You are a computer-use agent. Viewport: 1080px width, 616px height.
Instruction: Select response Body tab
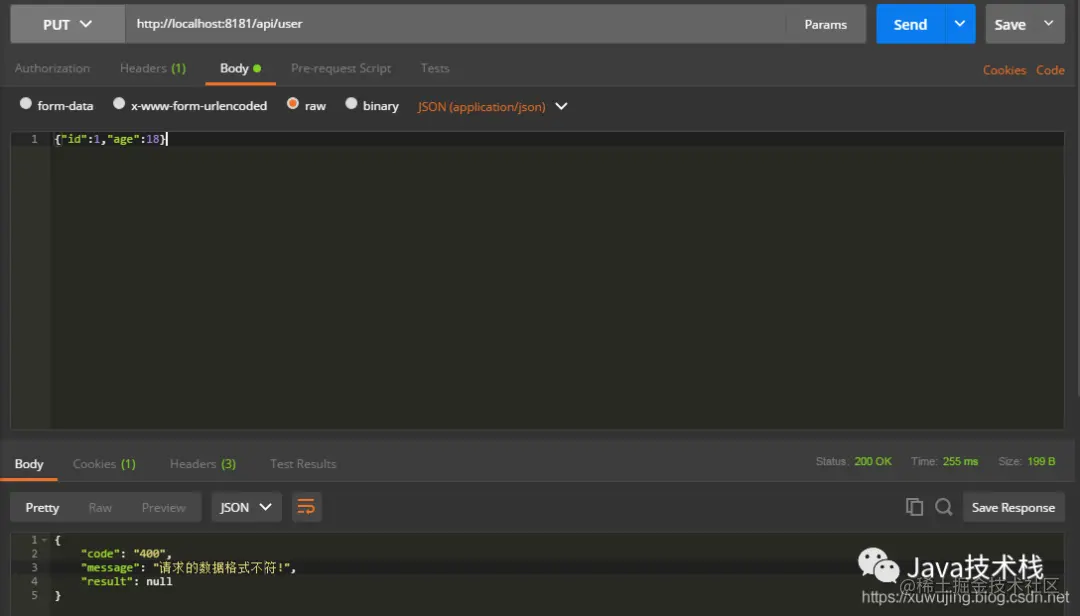coord(29,464)
